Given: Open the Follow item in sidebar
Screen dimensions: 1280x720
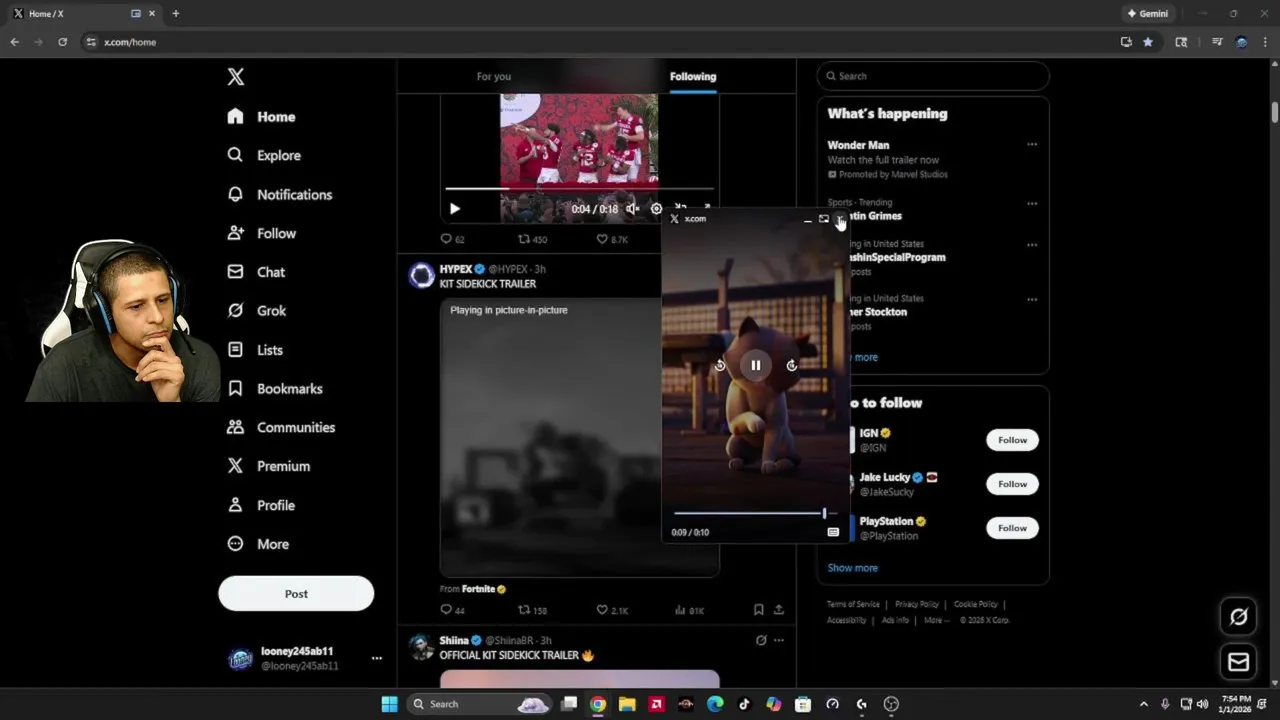Looking at the screenshot, I should (261, 233).
